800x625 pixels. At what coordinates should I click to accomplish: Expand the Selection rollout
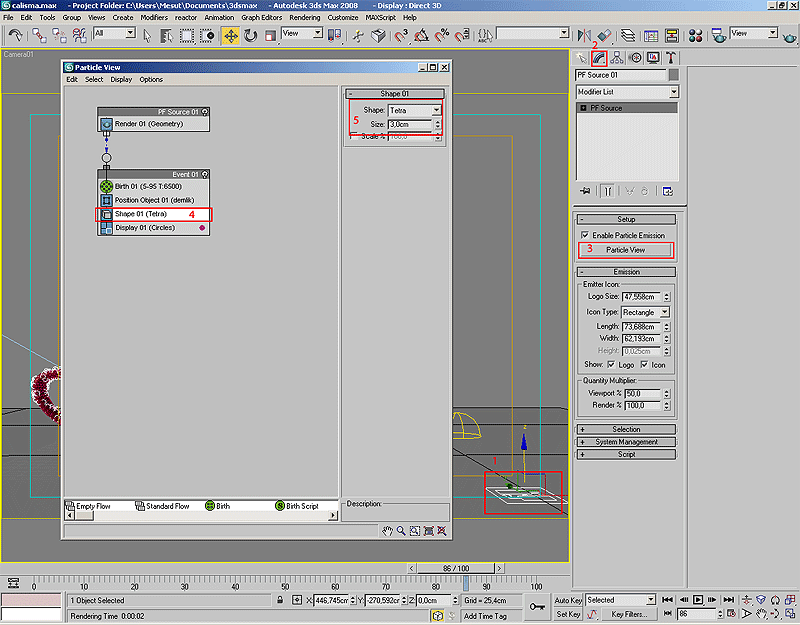[626, 429]
